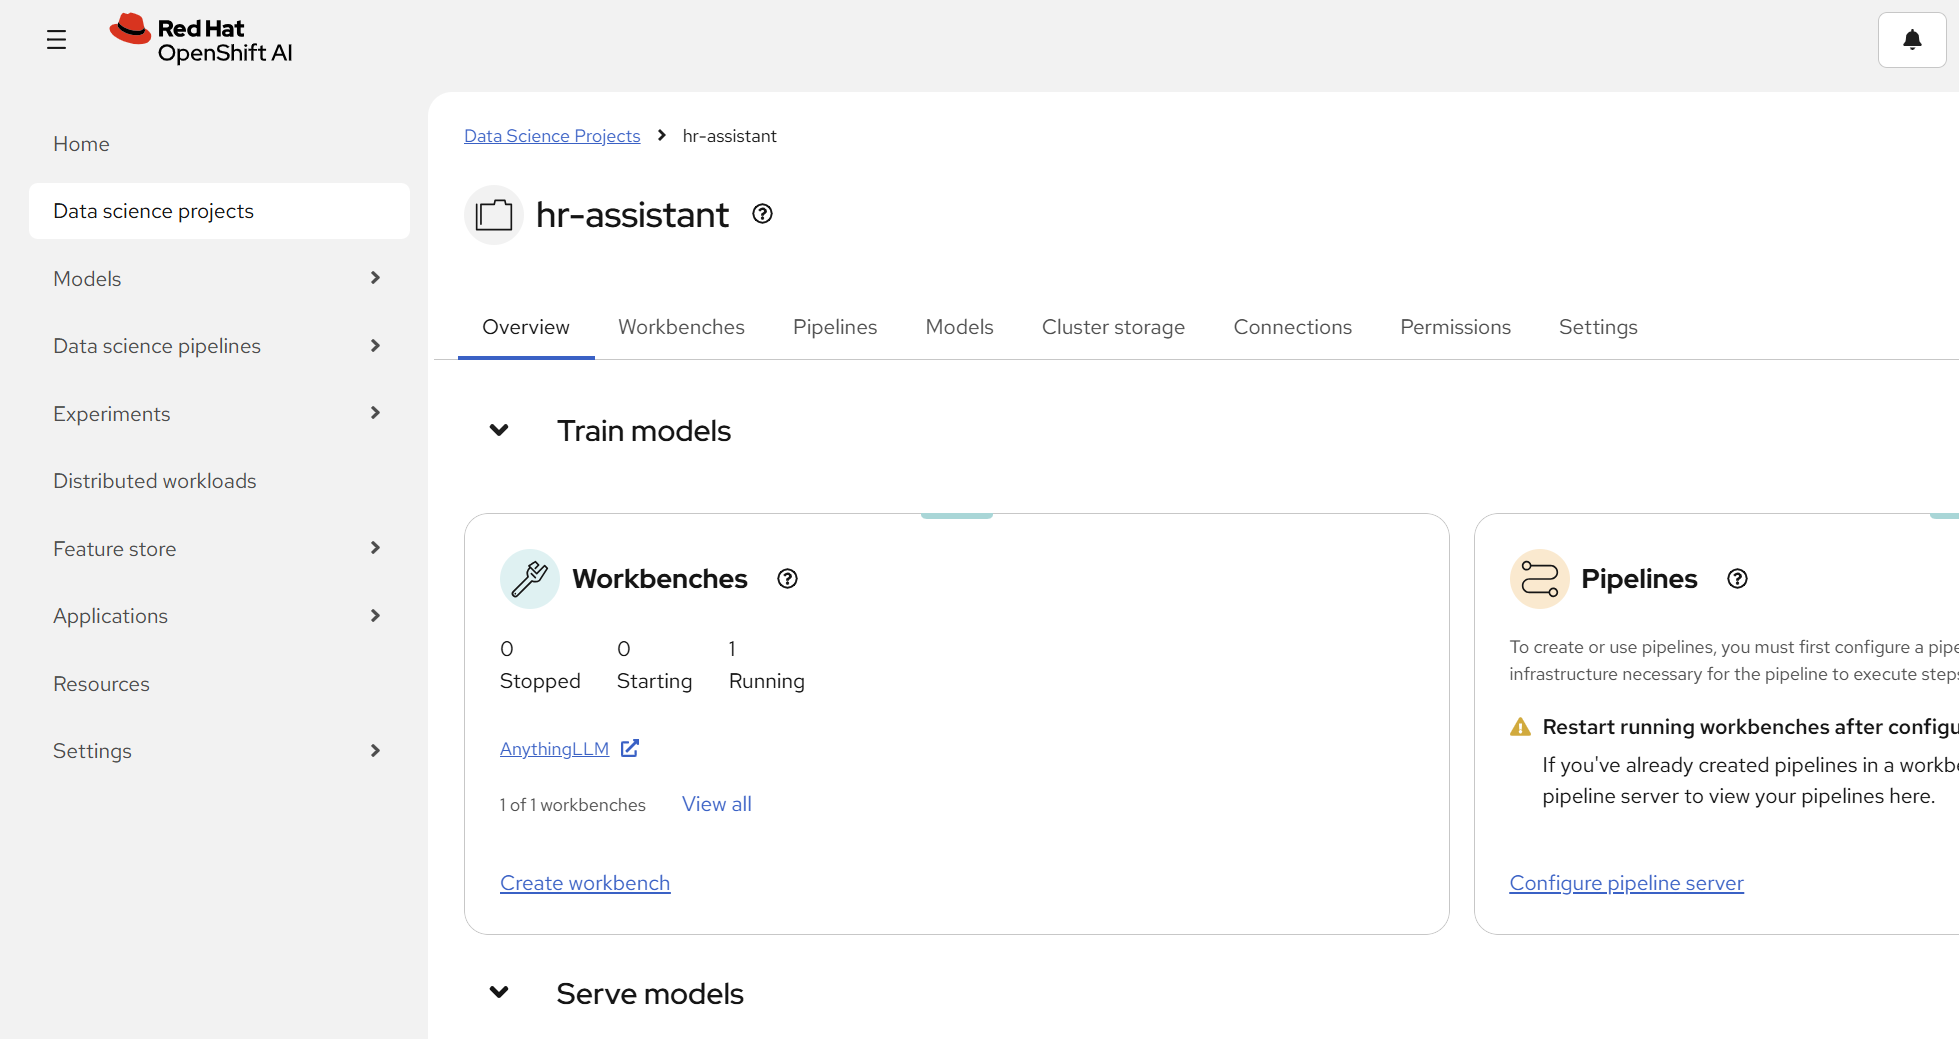Screen dimensions: 1959x1039
Task: Click the Create workbench link
Action: coord(585,882)
